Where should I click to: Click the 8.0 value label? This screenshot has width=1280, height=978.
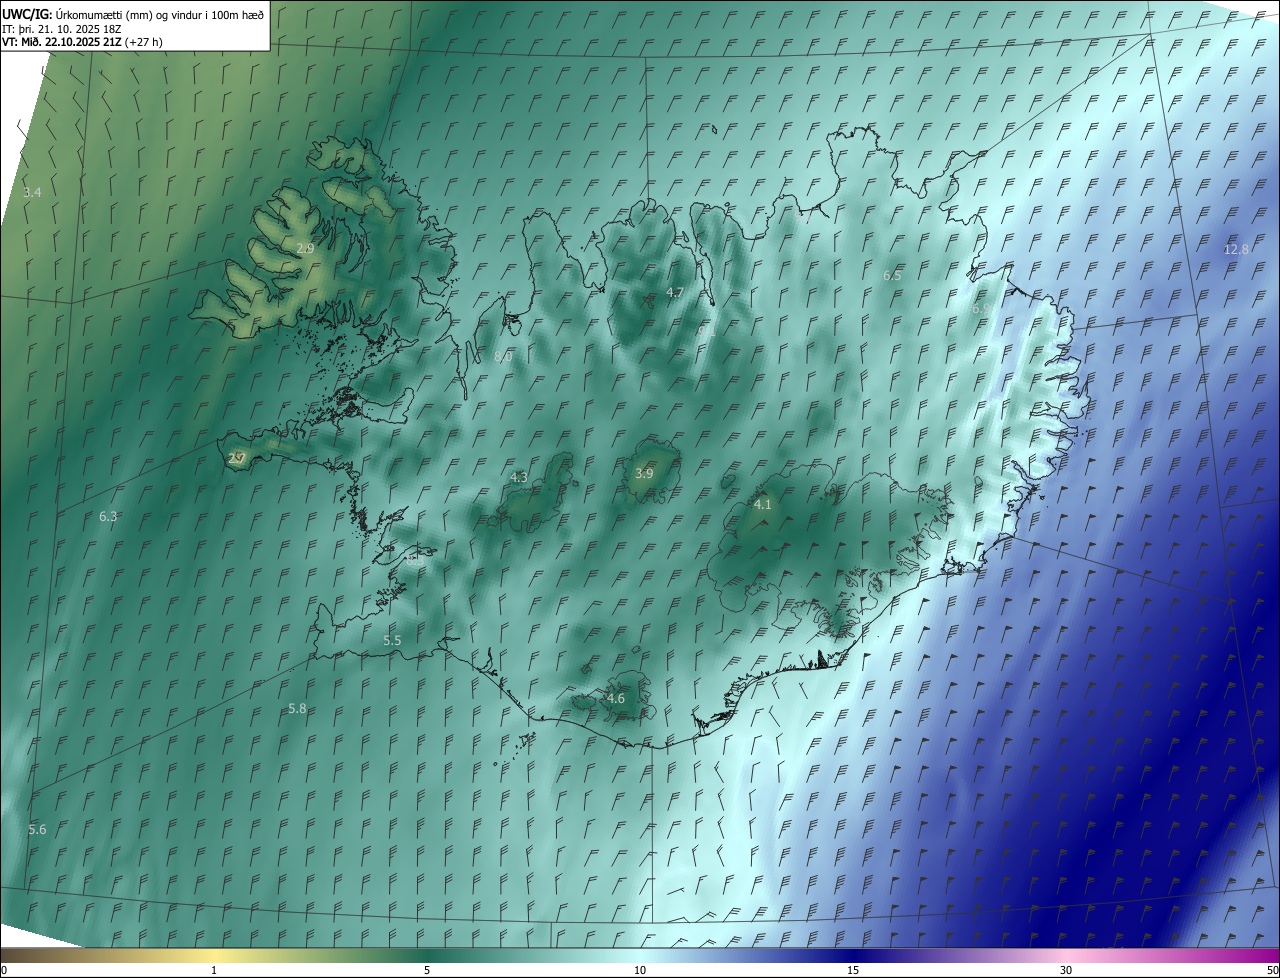(x=503, y=356)
